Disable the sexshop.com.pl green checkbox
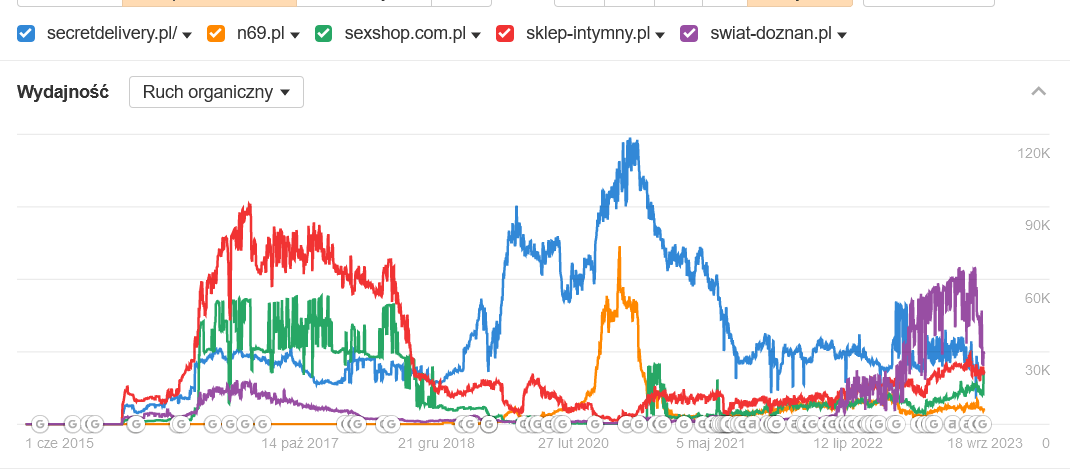This screenshot has height=470, width=1070. click(x=324, y=34)
